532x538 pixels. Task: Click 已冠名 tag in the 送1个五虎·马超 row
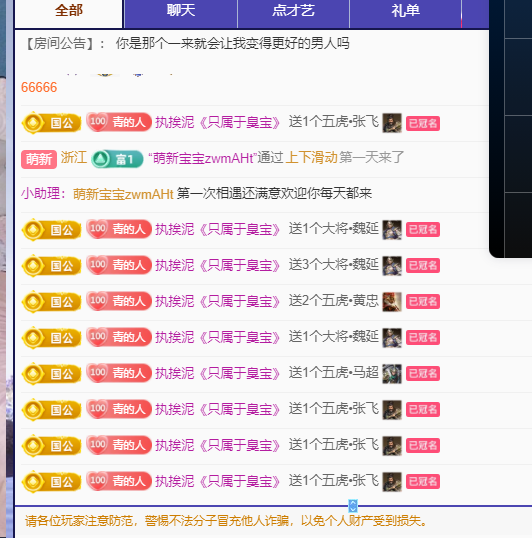pos(423,374)
